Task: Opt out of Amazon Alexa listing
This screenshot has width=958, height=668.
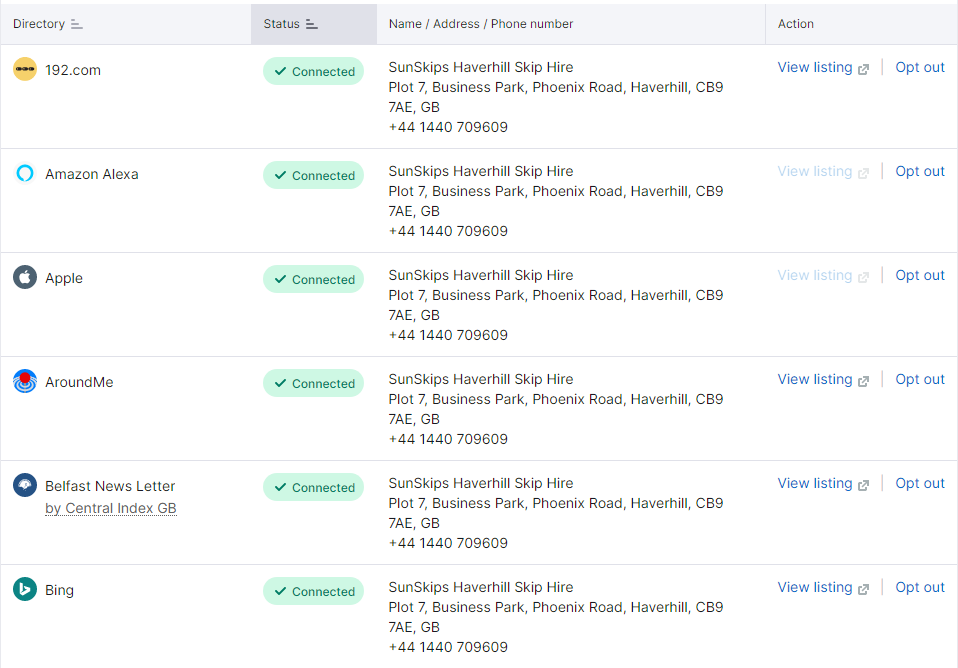Action: [x=920, y=171]
